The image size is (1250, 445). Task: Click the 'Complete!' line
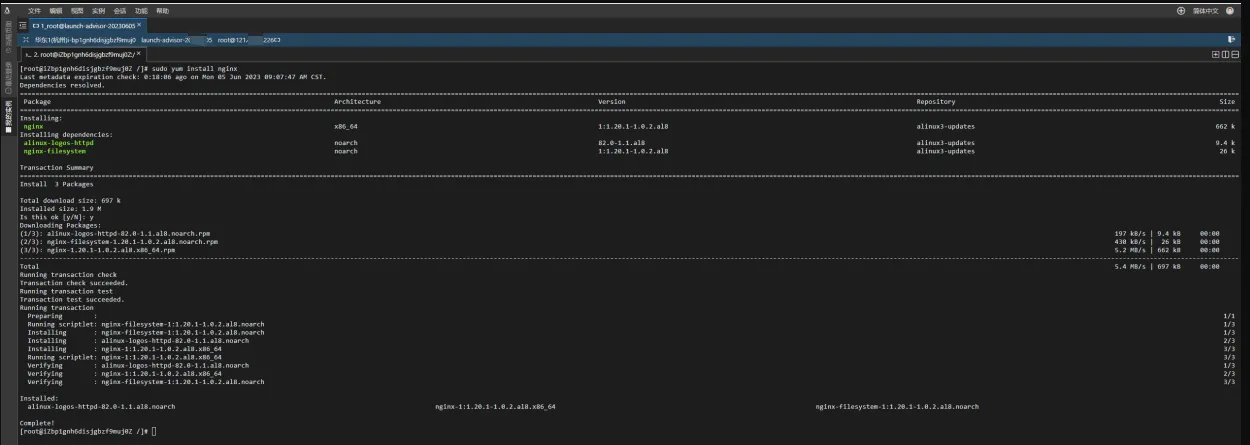(x=38, y=423)
